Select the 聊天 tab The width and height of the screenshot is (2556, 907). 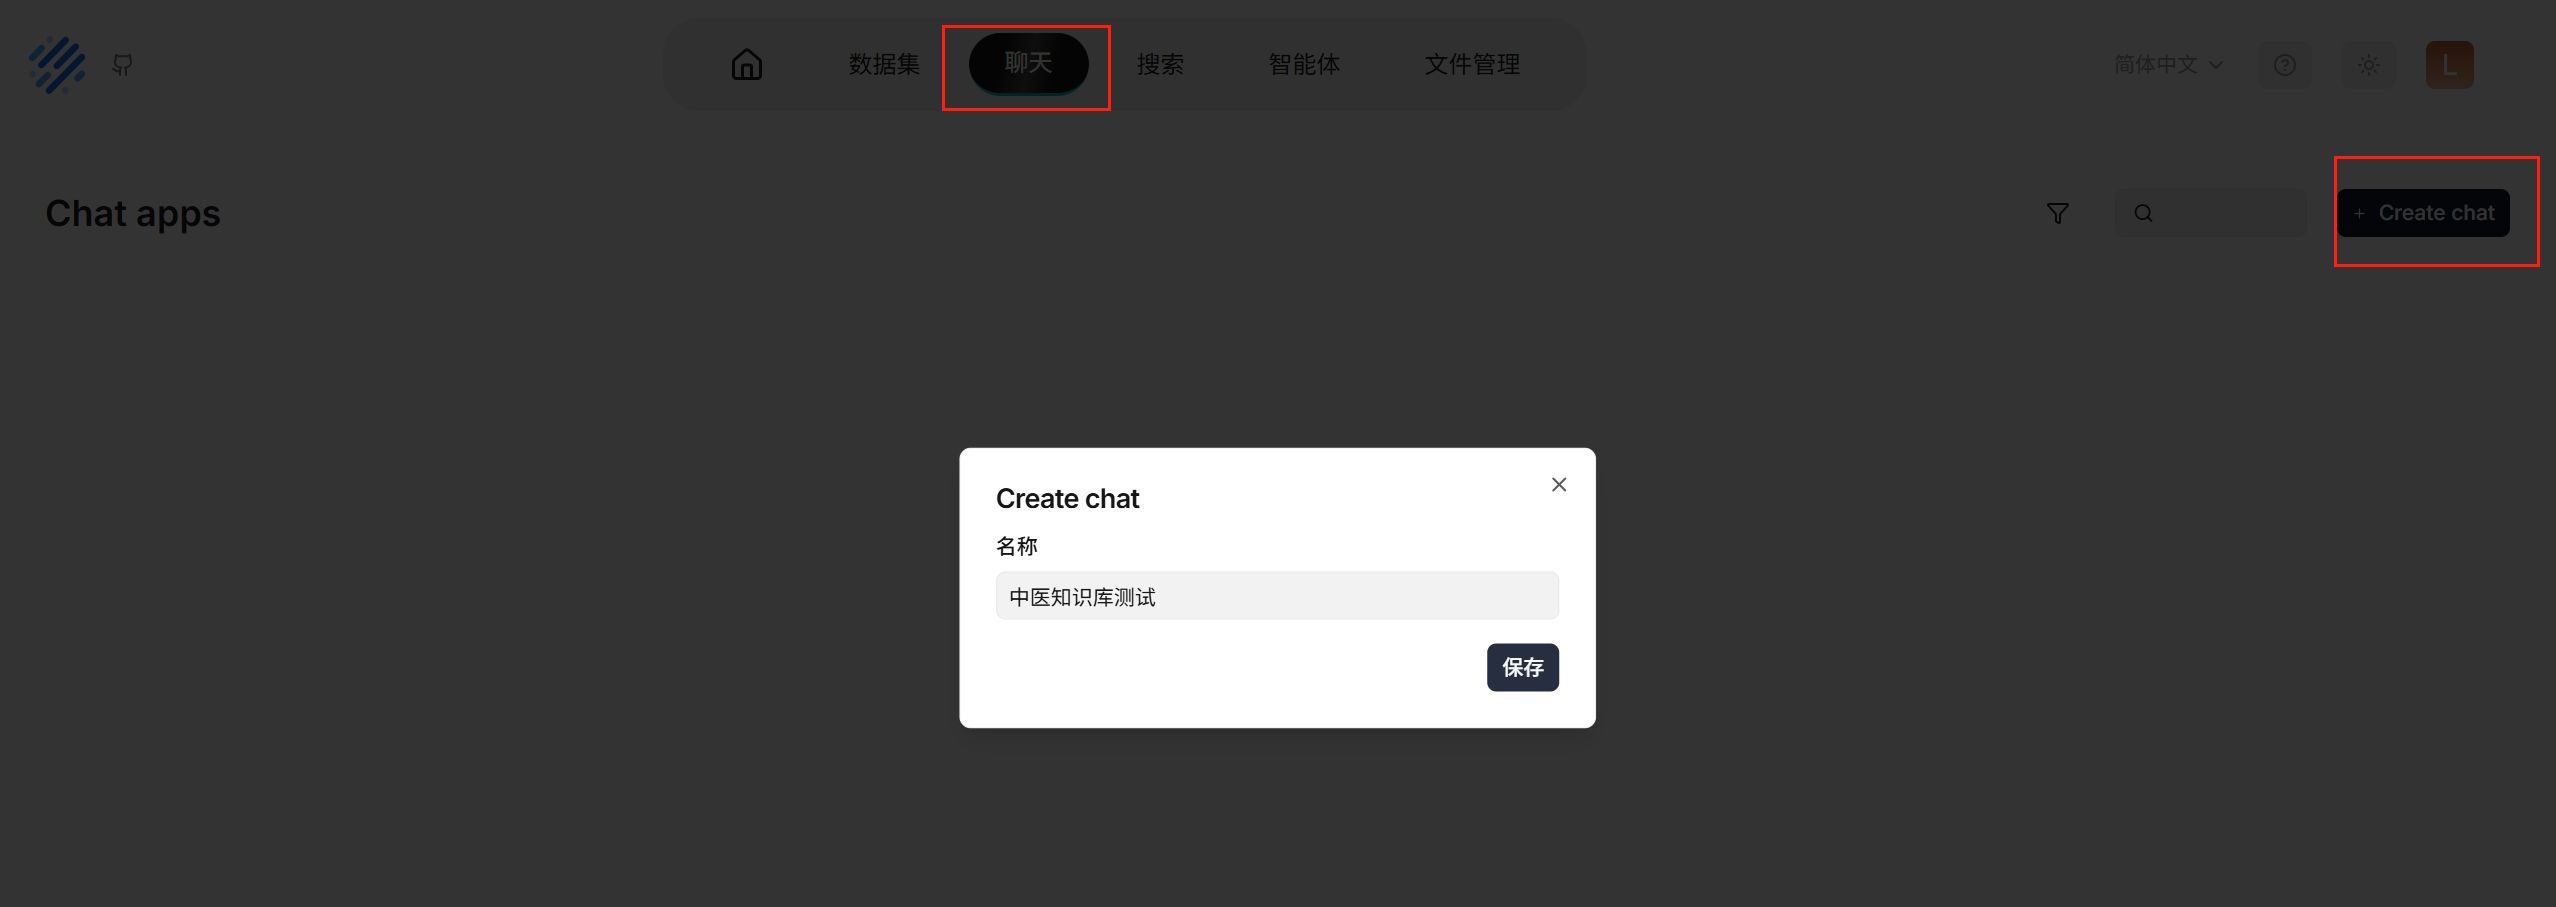tap(1028, 64)
